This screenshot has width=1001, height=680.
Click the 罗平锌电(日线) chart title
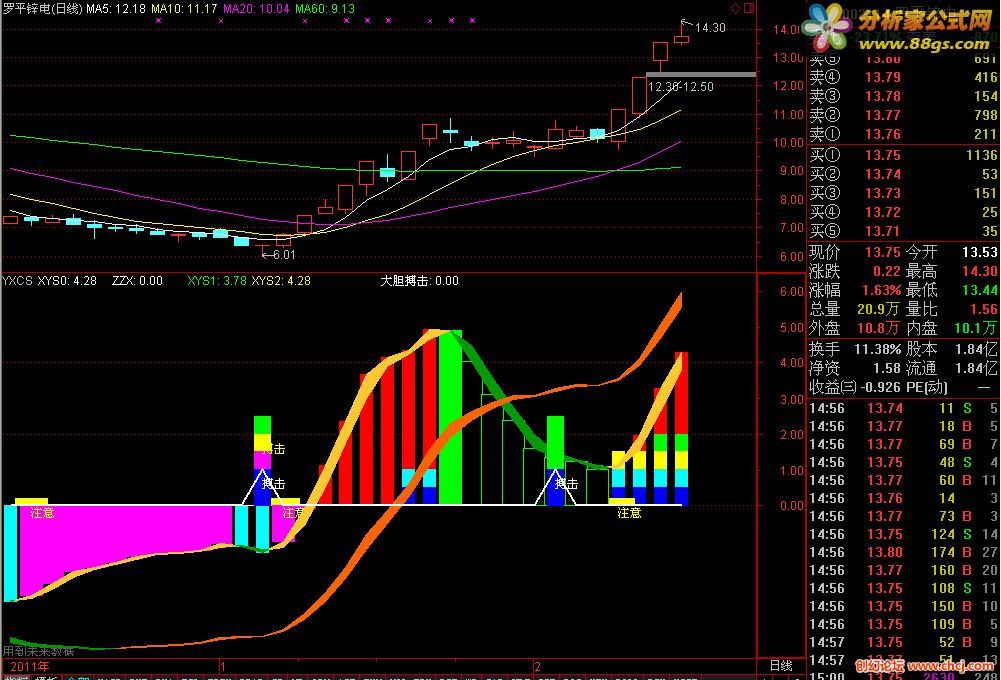[x=42, y=8]
